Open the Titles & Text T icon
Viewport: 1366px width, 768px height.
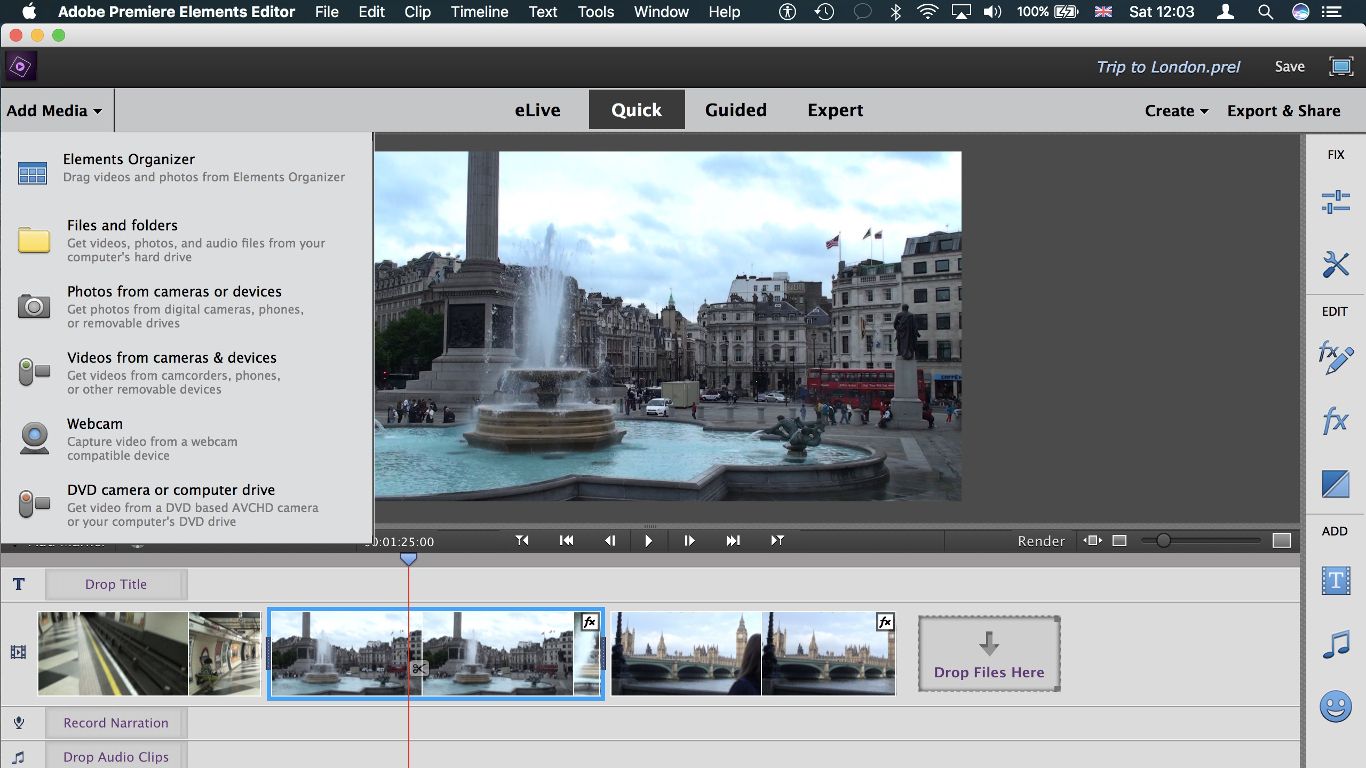pos(1335,580)
